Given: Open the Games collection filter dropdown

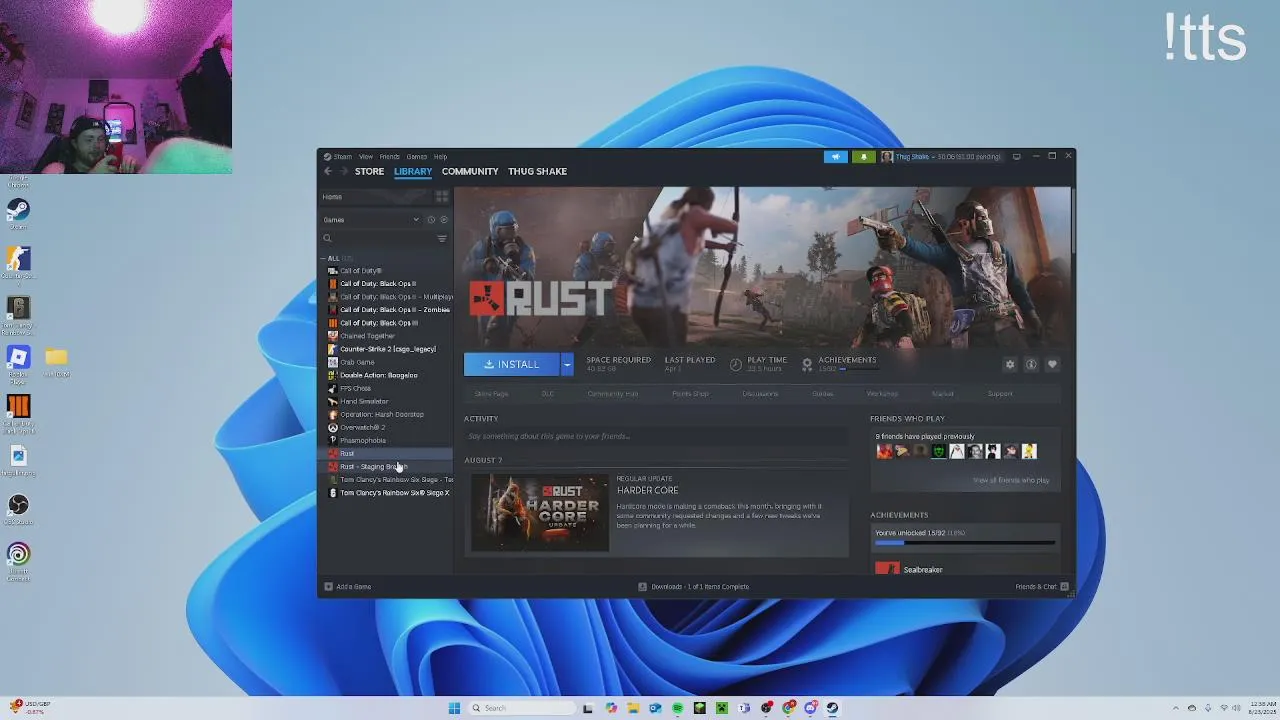Looking at the screenshot, I should tap(371, 220).
